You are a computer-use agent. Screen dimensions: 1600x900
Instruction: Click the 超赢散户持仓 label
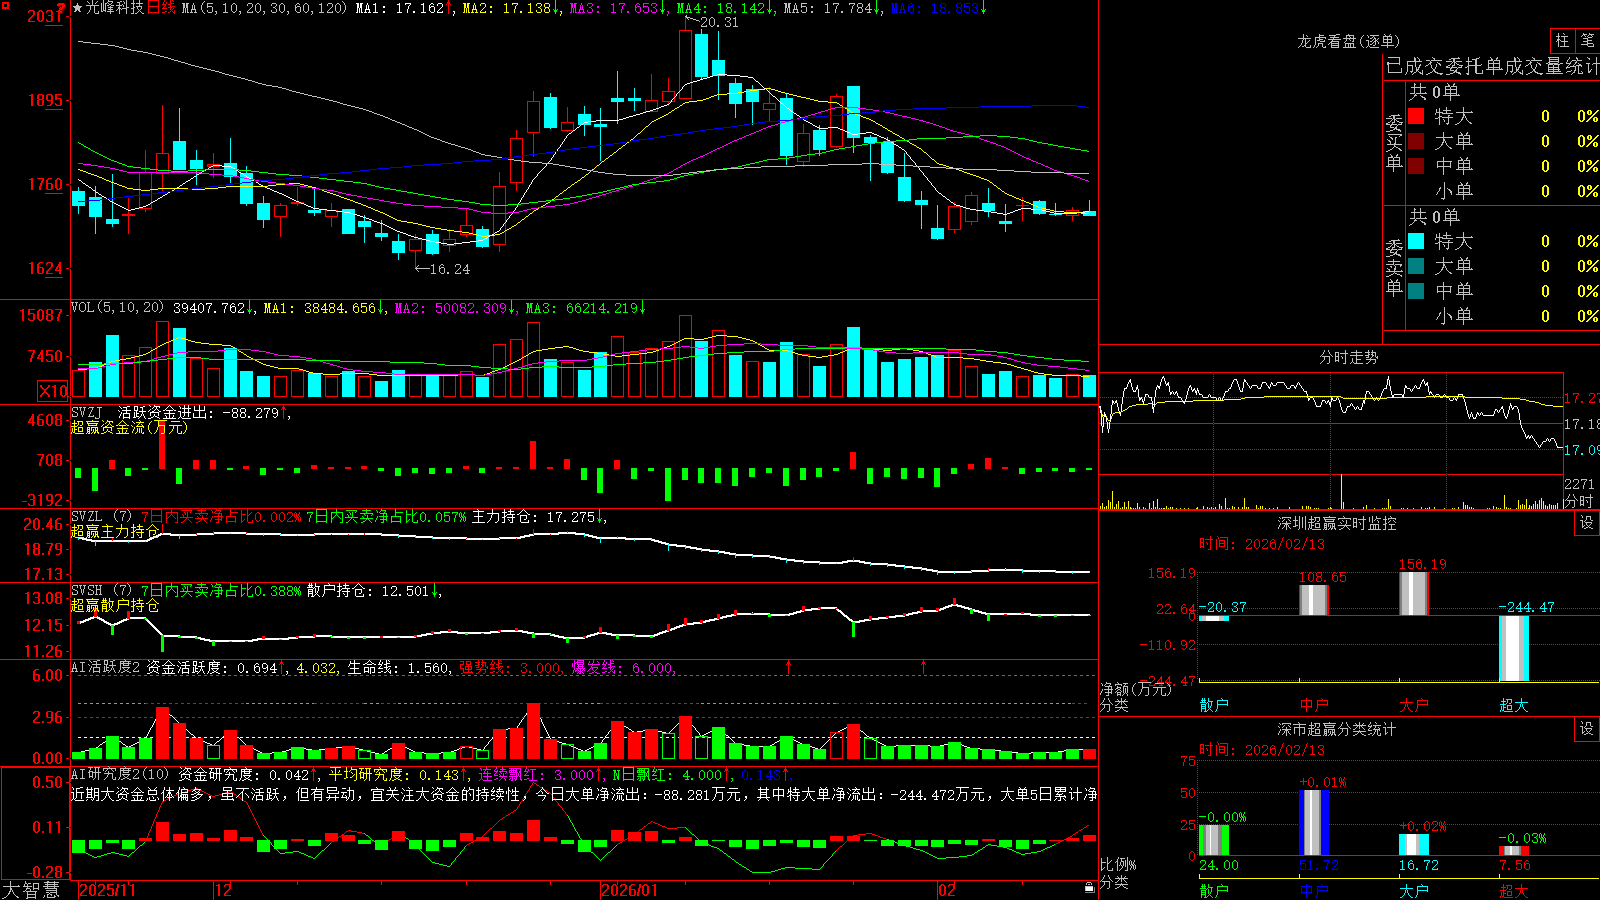(x=115, y=605)
